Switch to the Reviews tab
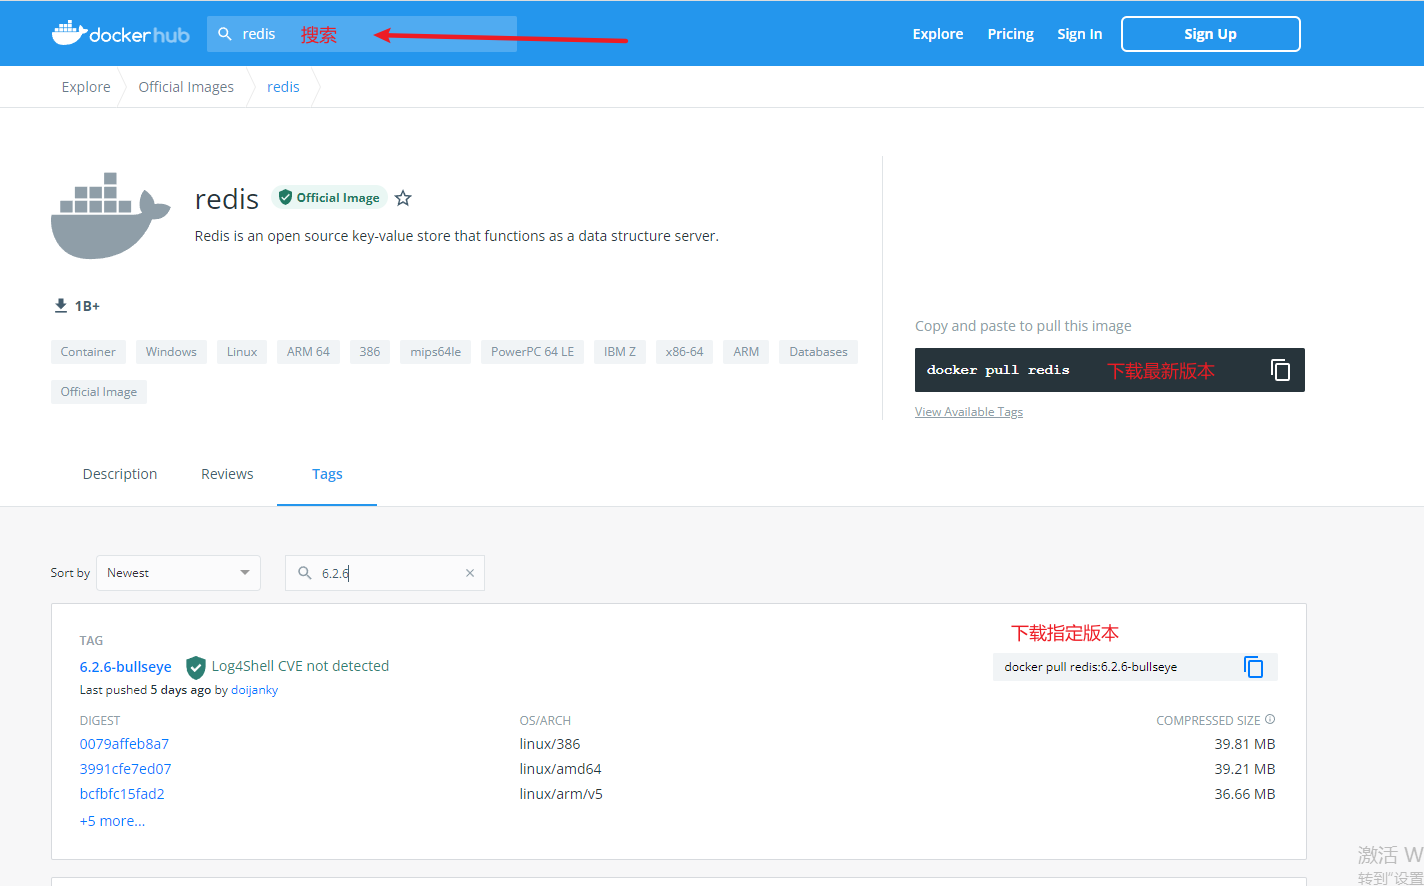The width and height of the screenshot is (1424, 886). point(227,474)
